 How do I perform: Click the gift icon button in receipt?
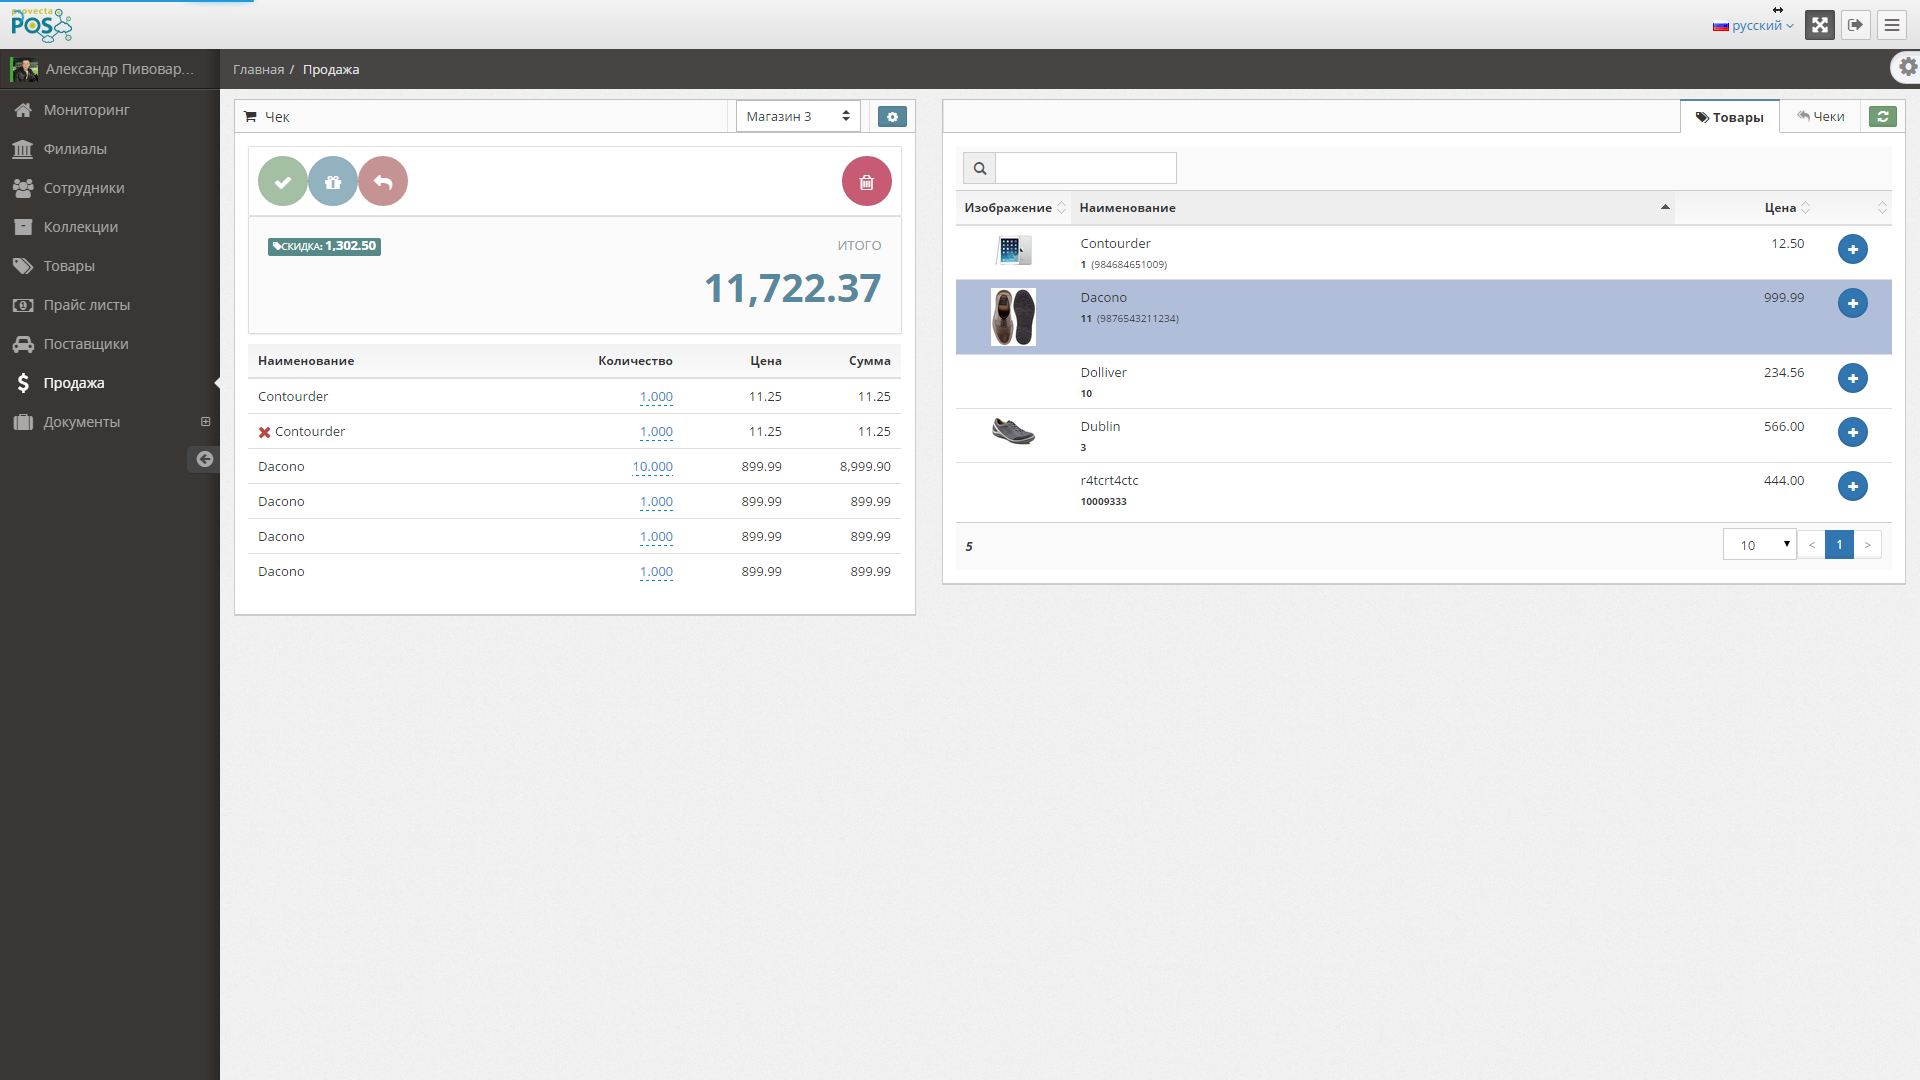333,182
